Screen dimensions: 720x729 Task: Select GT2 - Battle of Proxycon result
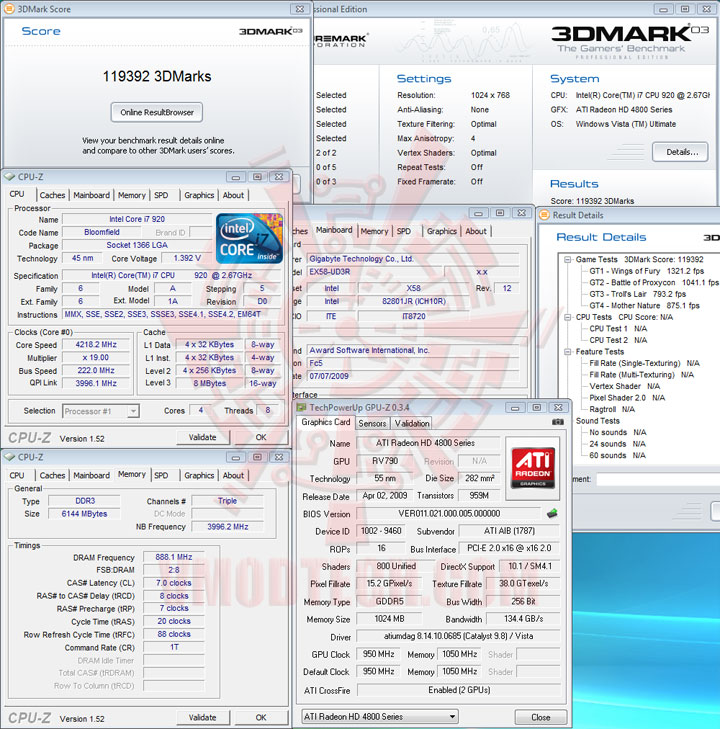(654, 283)
